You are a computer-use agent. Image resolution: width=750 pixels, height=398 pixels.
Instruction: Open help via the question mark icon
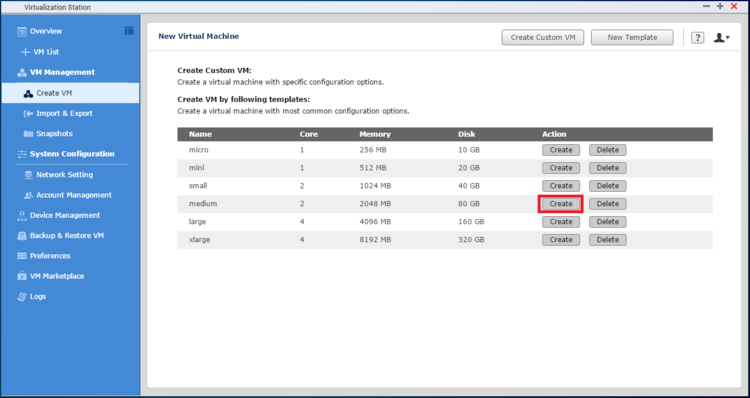697,37
